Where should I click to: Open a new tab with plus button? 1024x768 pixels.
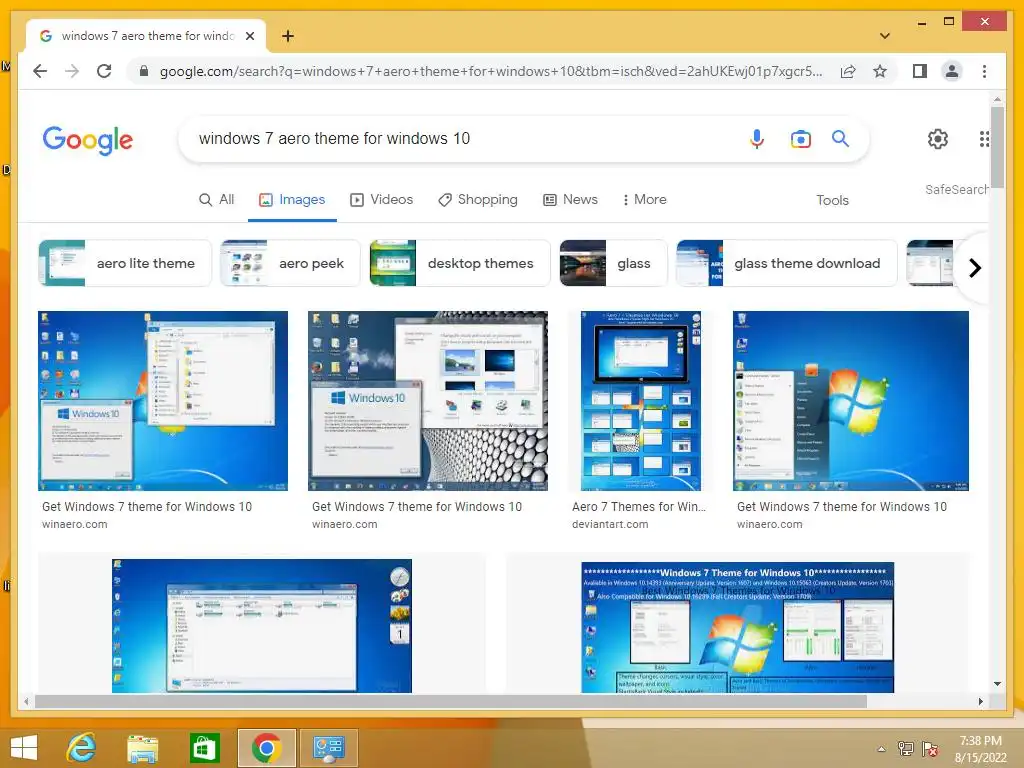tap(288, 36)
